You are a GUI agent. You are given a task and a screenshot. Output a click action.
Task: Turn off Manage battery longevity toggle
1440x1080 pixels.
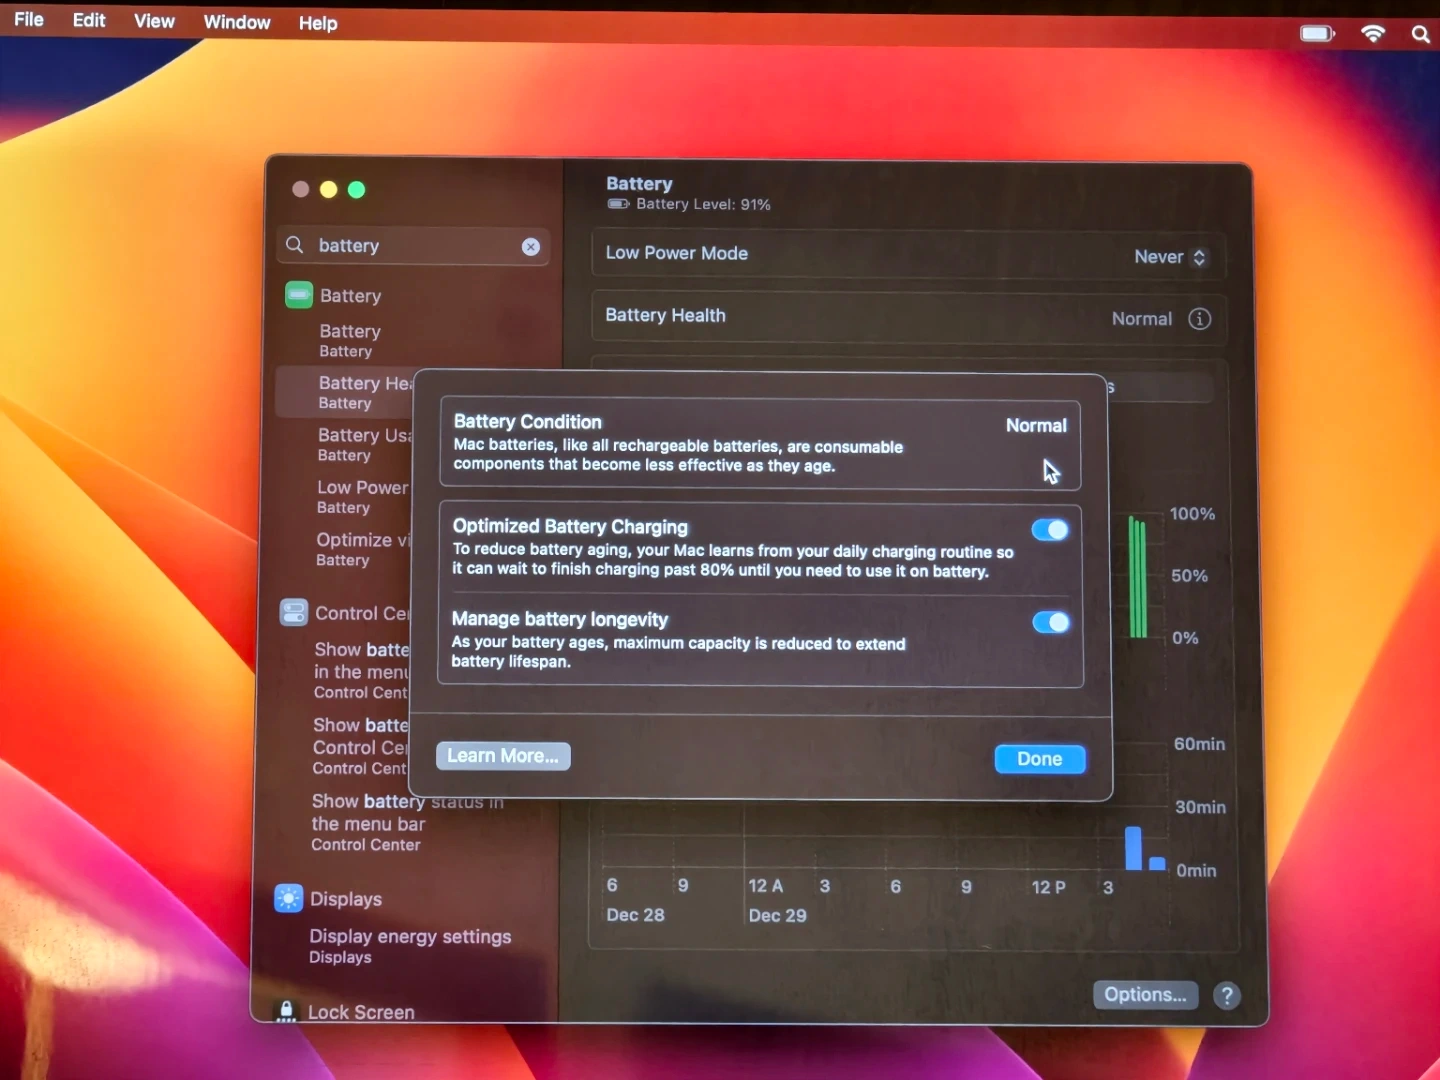tap(1051, 622)
